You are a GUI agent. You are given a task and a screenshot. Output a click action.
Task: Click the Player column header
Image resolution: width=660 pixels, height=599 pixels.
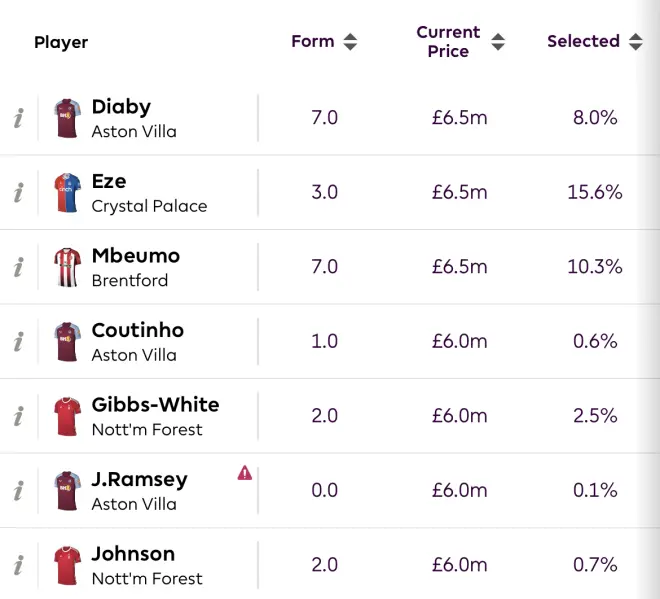pyautogui.click(x=61, y=42)
